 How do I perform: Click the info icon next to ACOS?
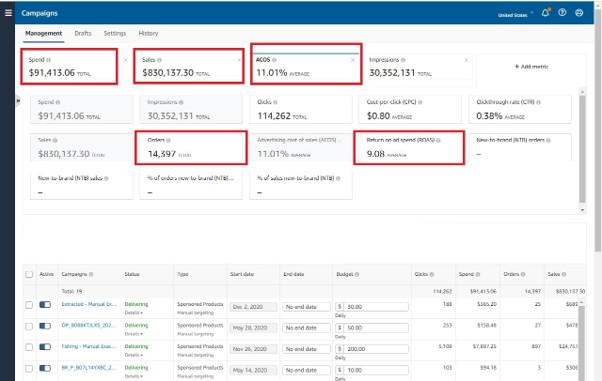(x=274, y=60)
